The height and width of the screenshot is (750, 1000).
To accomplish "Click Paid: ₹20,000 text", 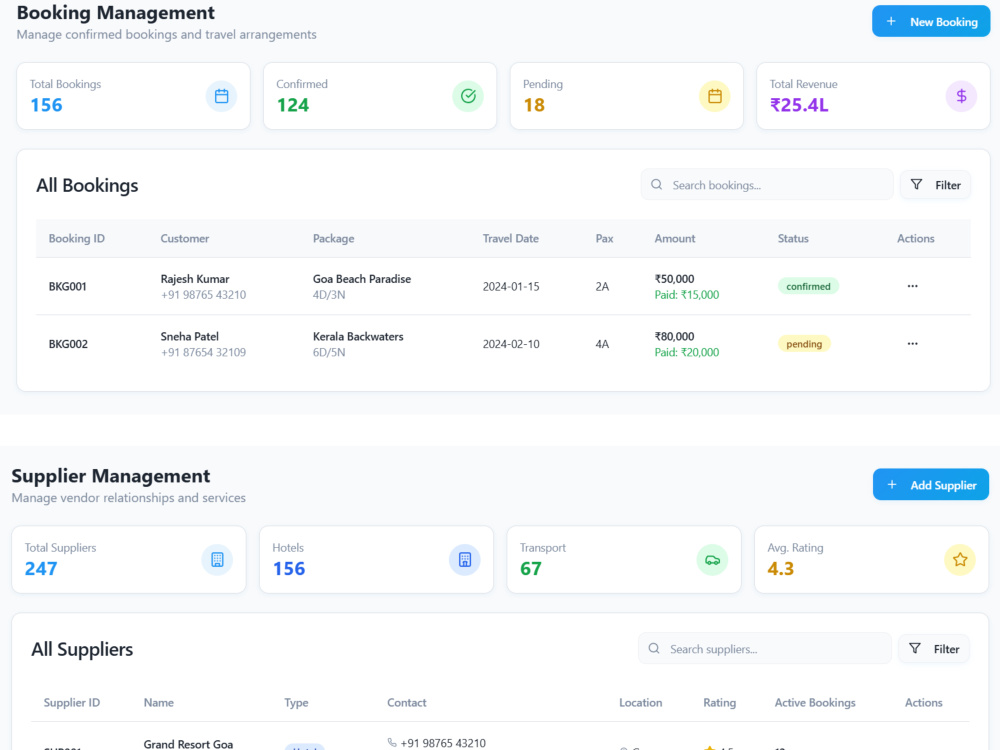I will [686, 352].
